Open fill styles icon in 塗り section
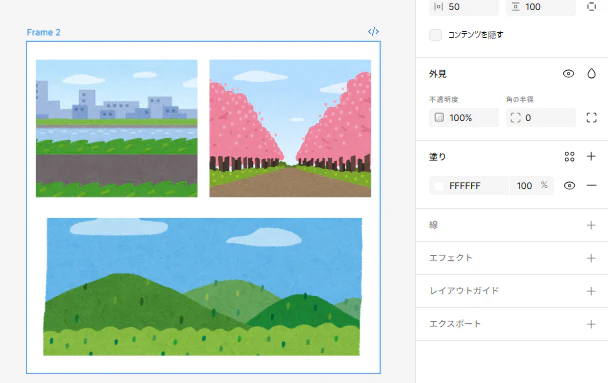The height and width of the screenshot is (383, 608). click(x=569, y=157)
